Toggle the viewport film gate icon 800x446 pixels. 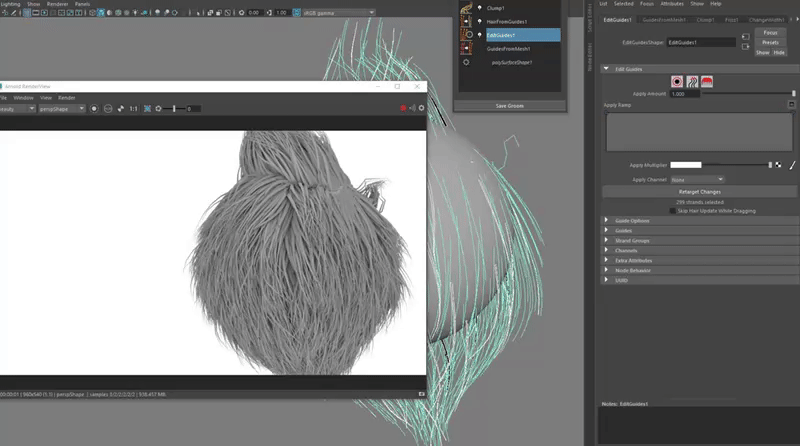coord(36,12)
